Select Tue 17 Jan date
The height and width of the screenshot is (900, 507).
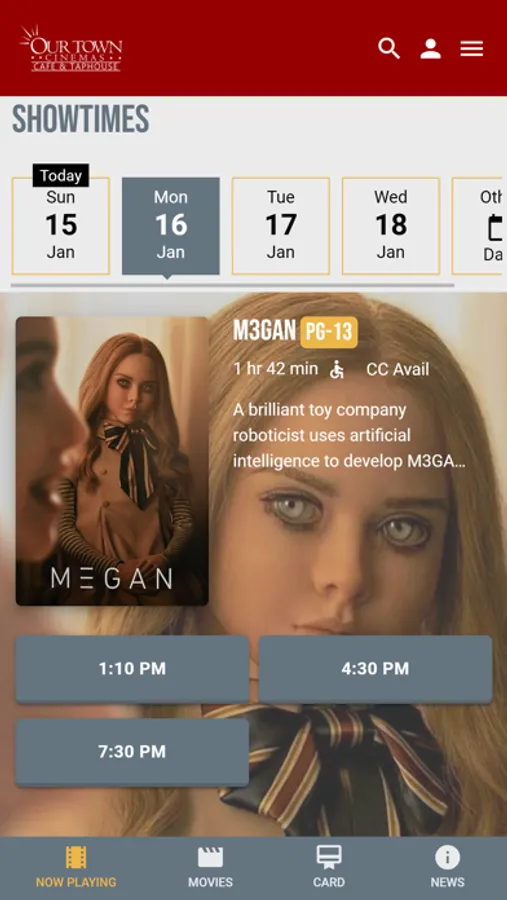pyautogui.click(x=281, y=226)
